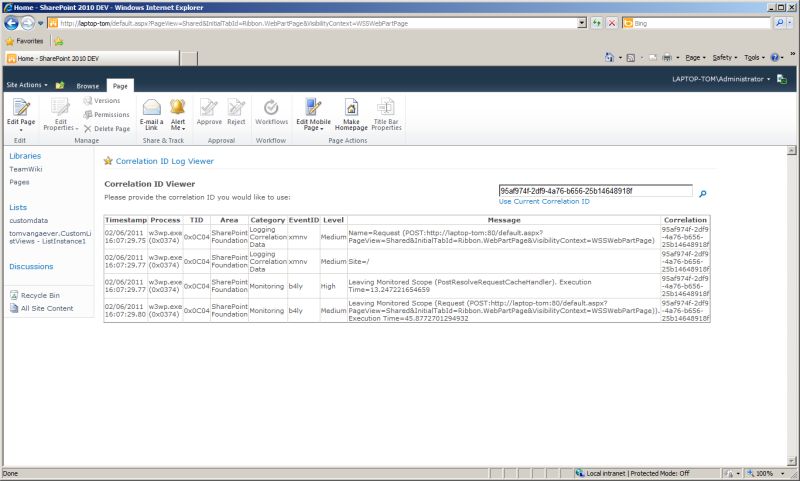Open the TeamWiki library link
Viewport: 800px width, 481px height.
[x=26, y=169]
